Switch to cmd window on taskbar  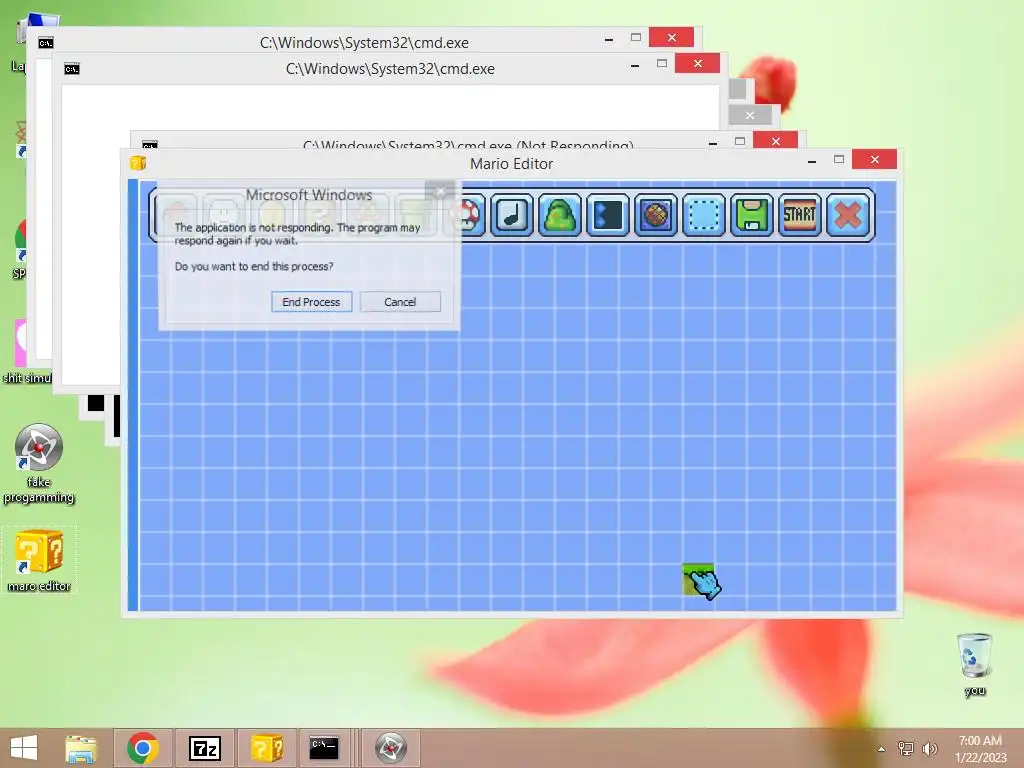[325, 748]
